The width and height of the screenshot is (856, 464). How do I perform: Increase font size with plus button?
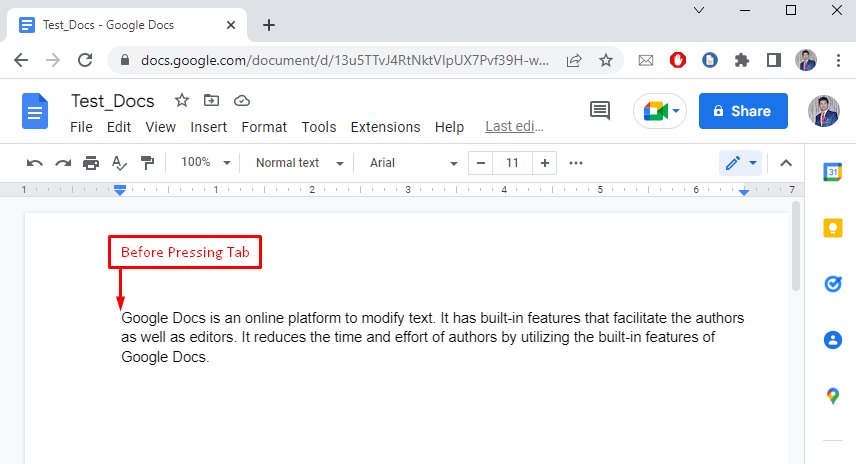tap(544, 163)
